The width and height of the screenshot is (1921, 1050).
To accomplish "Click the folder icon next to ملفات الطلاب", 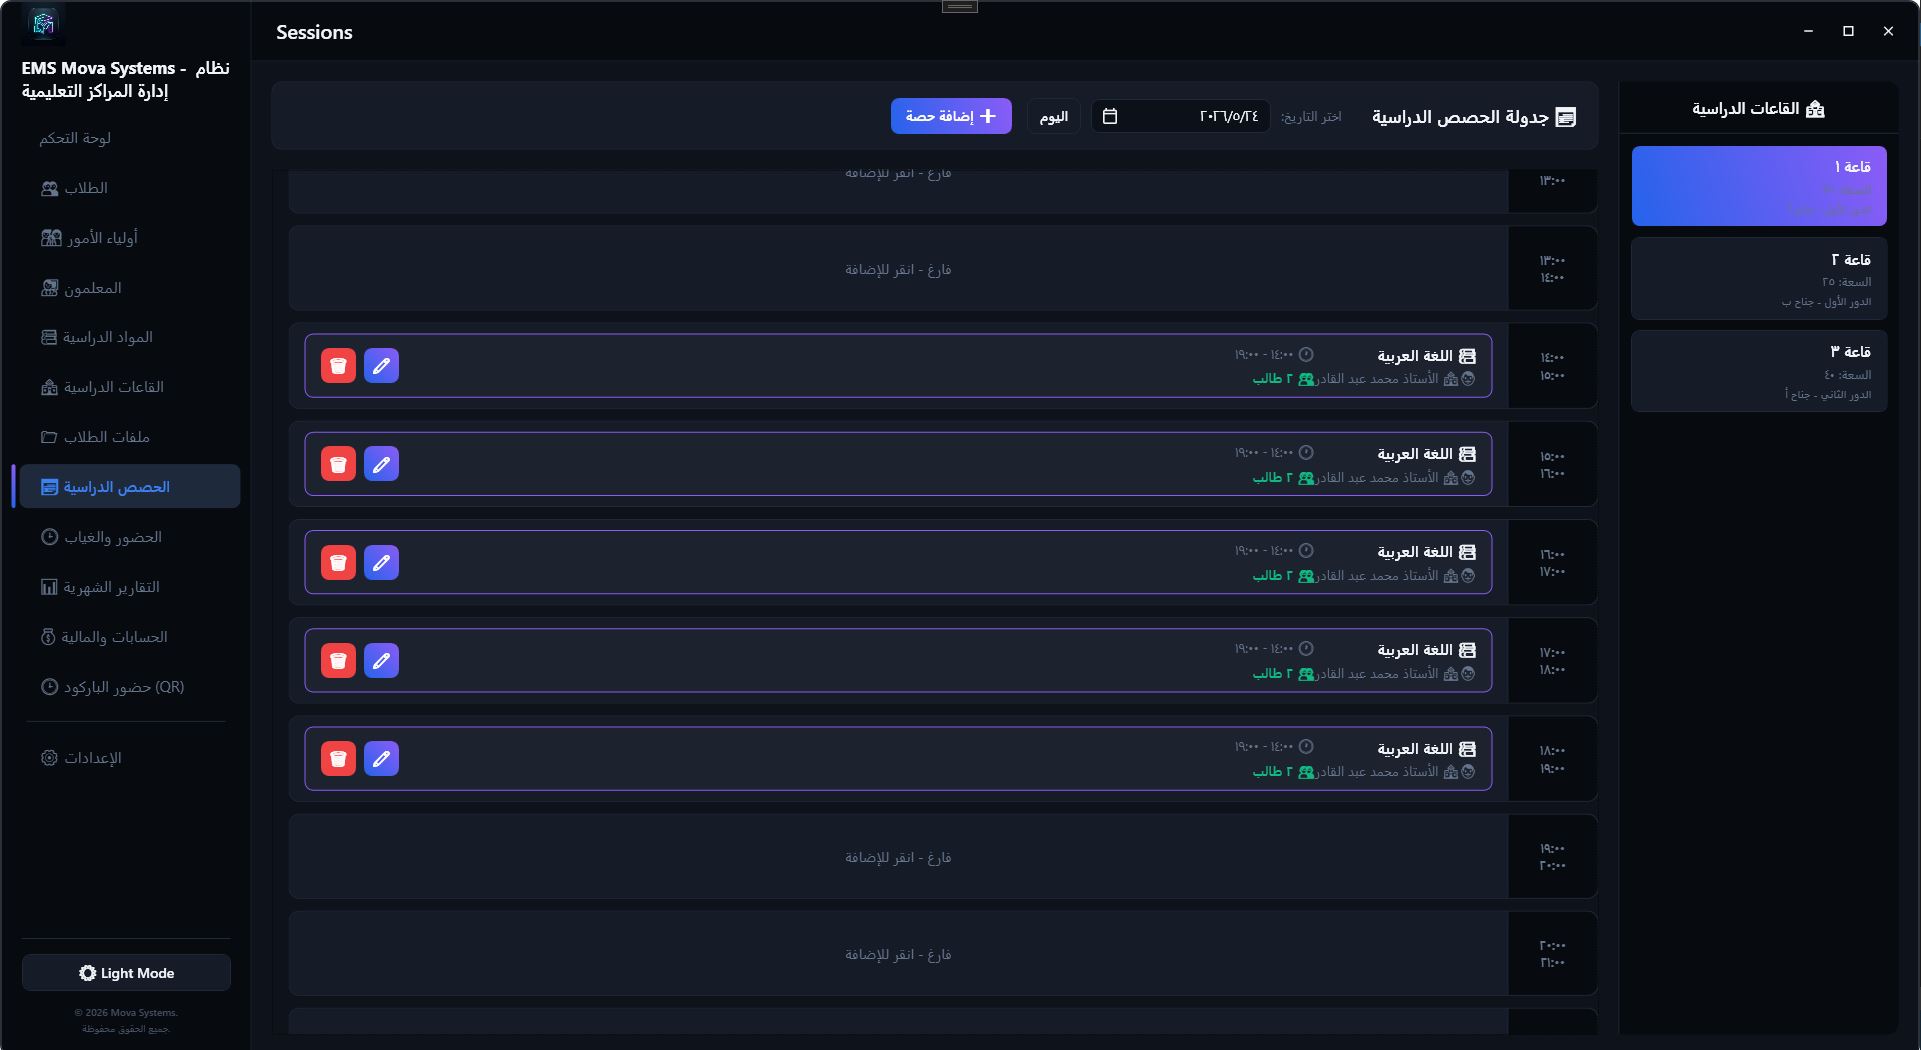I will (x=49, y=437).
